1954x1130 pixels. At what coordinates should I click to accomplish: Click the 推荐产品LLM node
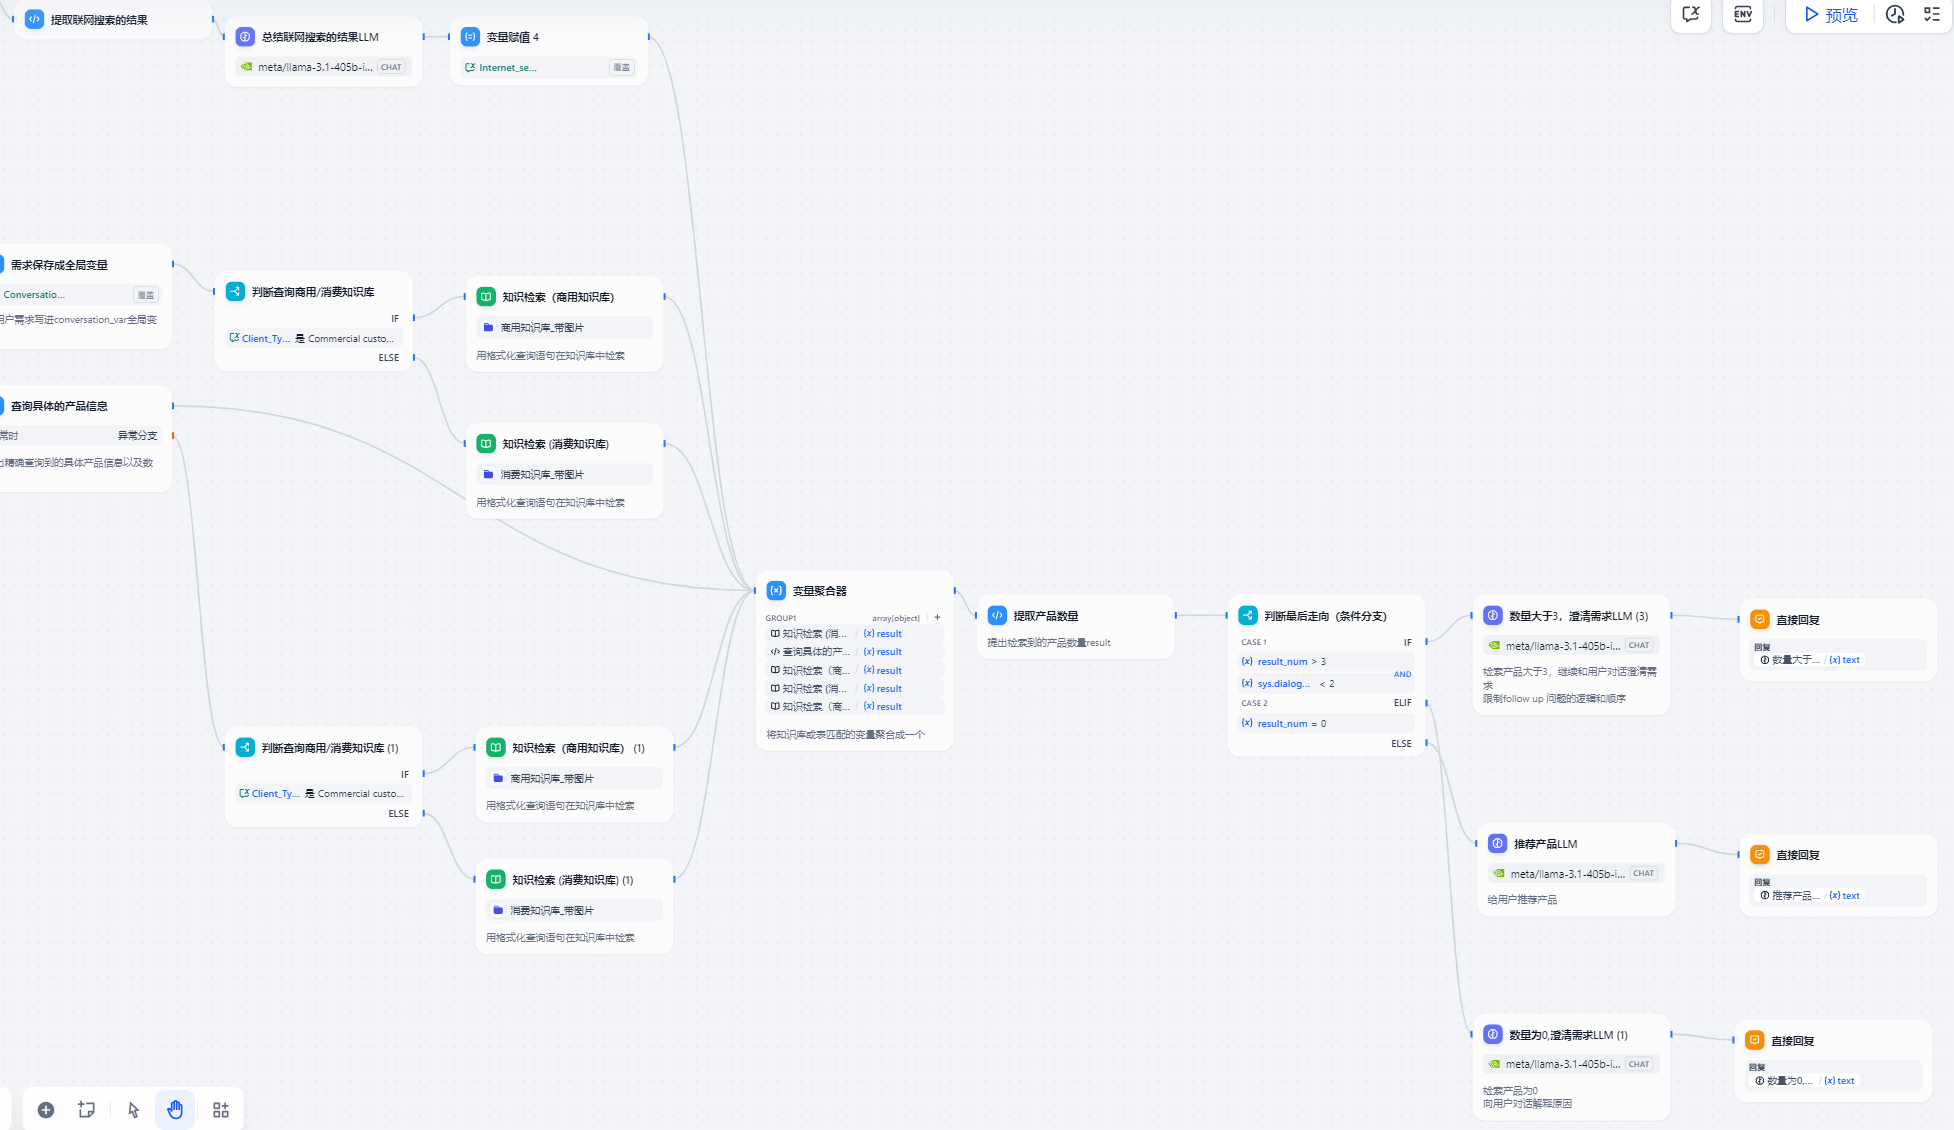point(1545,844)
